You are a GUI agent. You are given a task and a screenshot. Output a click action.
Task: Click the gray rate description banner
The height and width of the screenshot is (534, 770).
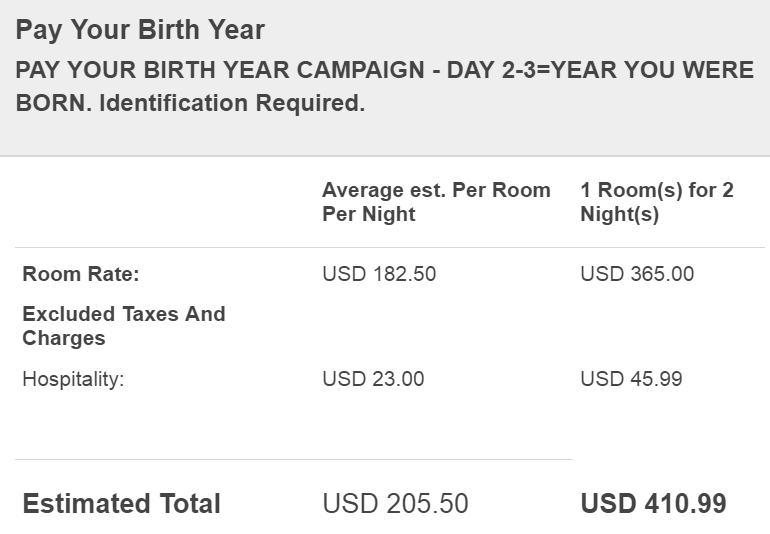tap(385, 78)
